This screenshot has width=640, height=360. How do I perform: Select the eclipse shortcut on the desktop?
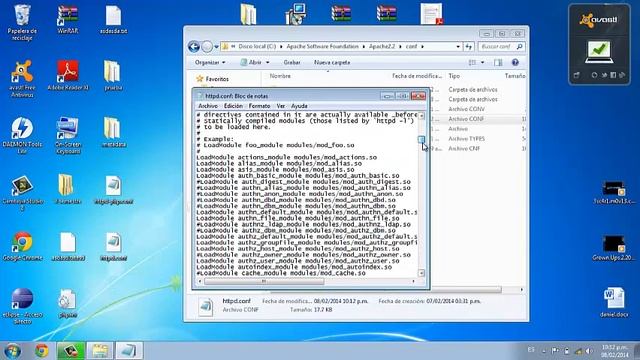[x=22, y=306]
